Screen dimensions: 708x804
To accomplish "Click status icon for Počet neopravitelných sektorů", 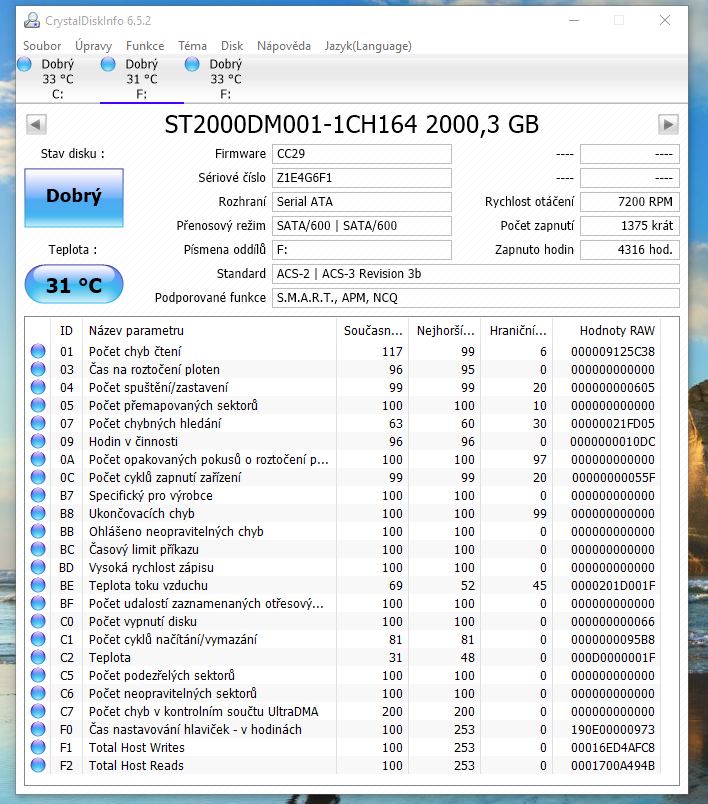I will [x=38, y=693].
